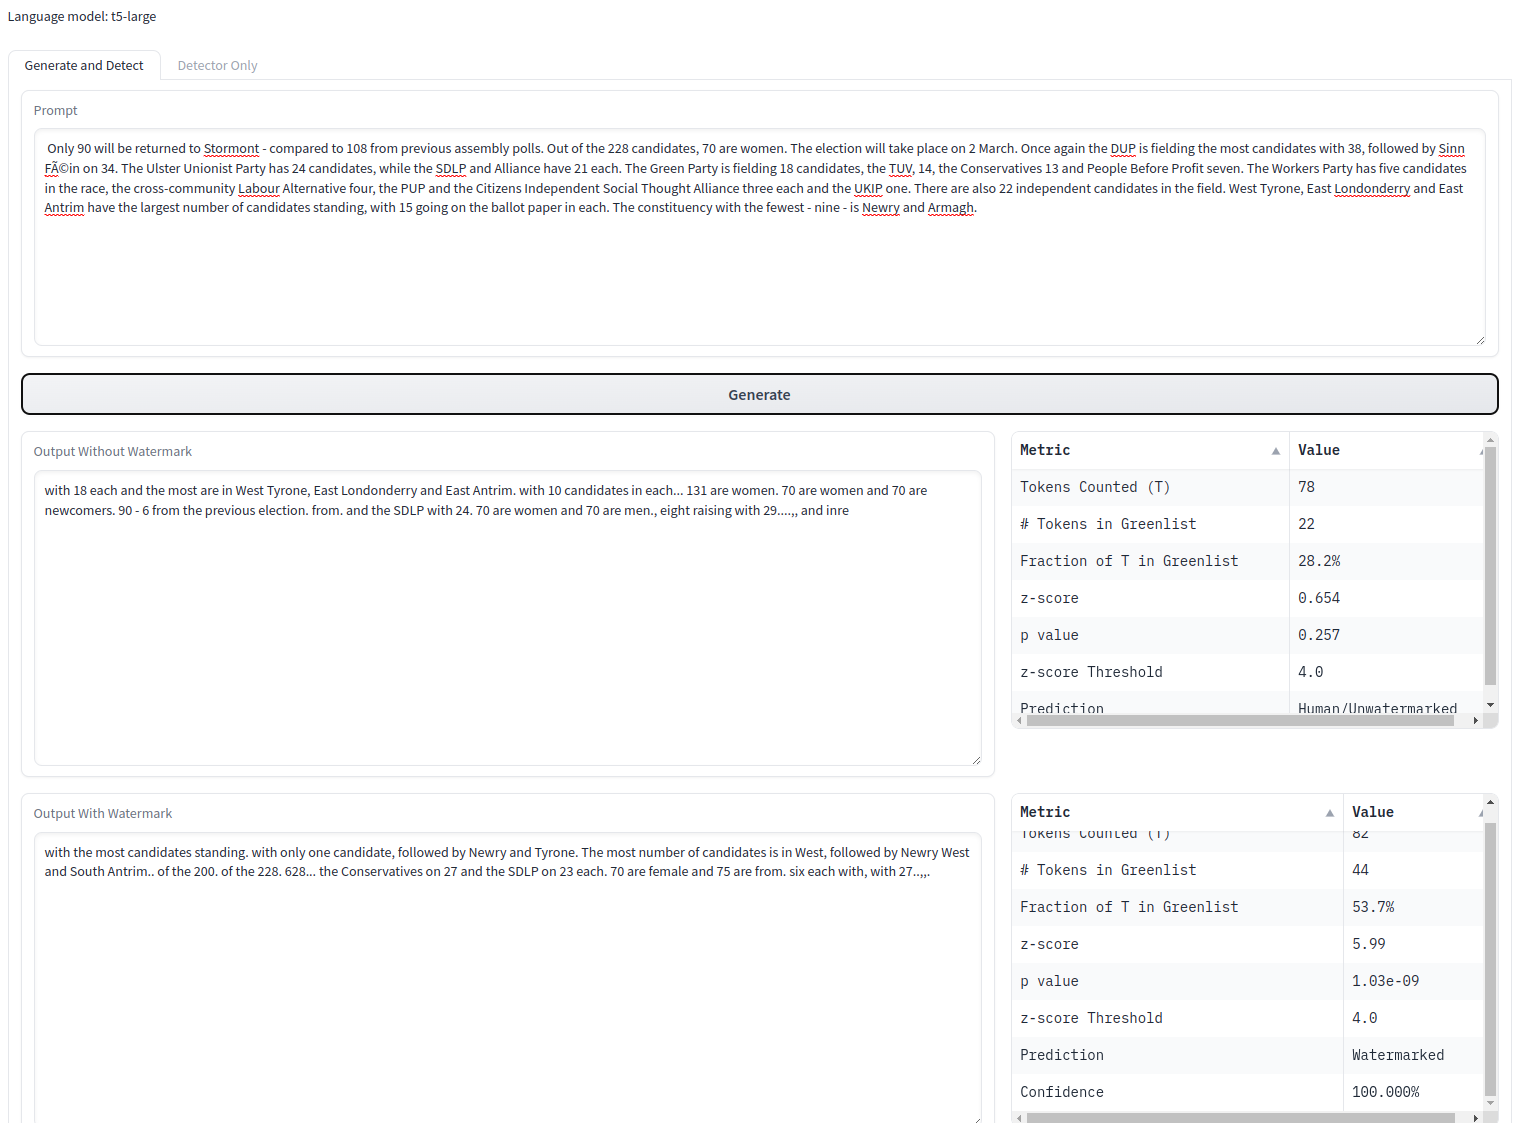The image size is (1532, 1123).
Task: Click the 28.2% fraction value
Action: [x=1319, y=561]
